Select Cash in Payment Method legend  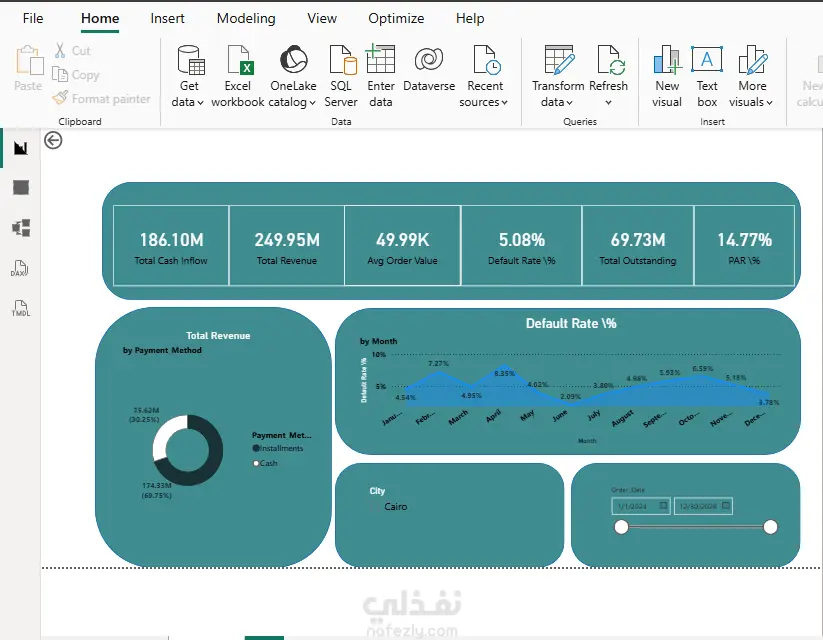coord(265,463)
